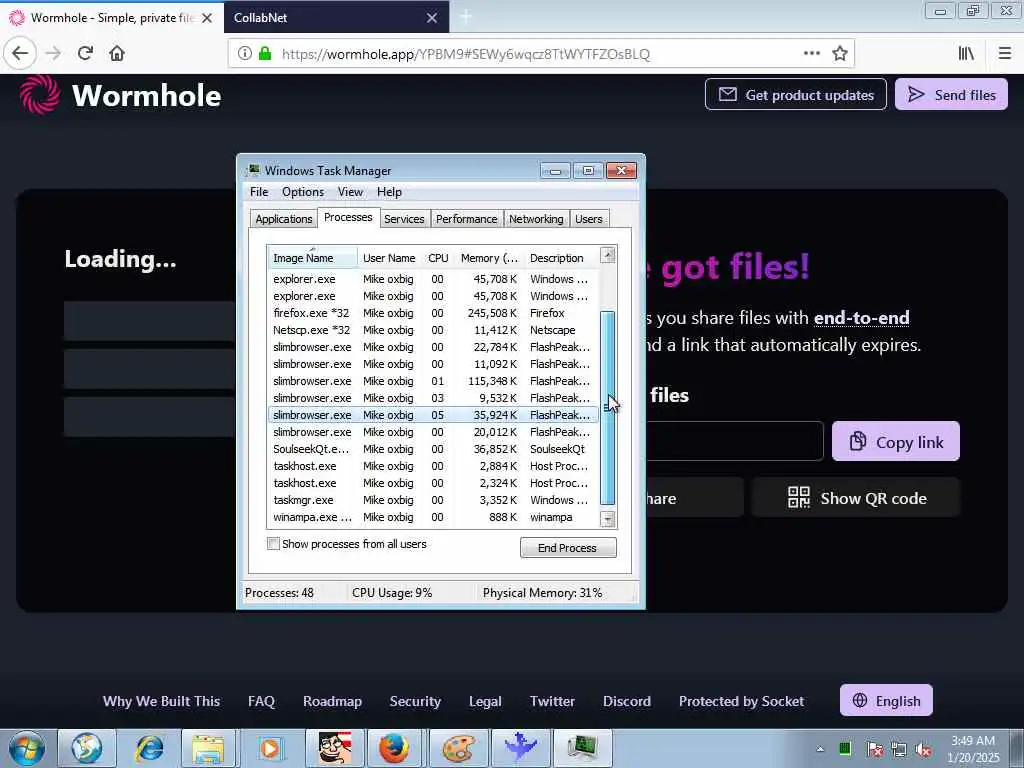
Task: Open the Task Manager Options menu
Action: (x=303, y=192)
